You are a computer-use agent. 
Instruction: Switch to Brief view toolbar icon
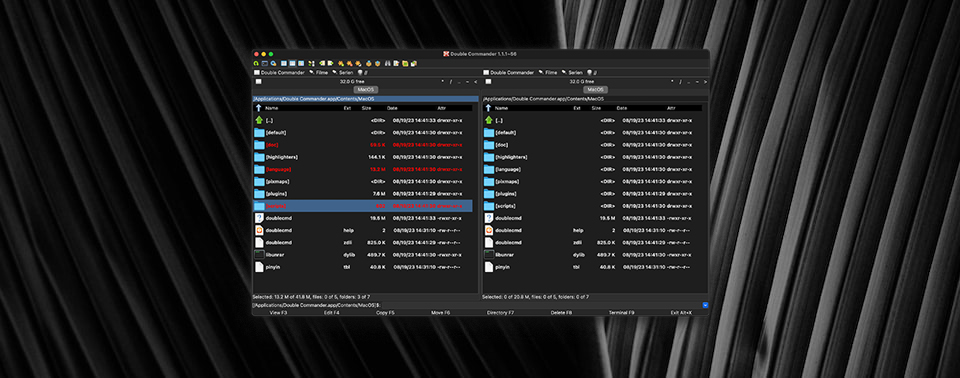(x=284, y=63)
